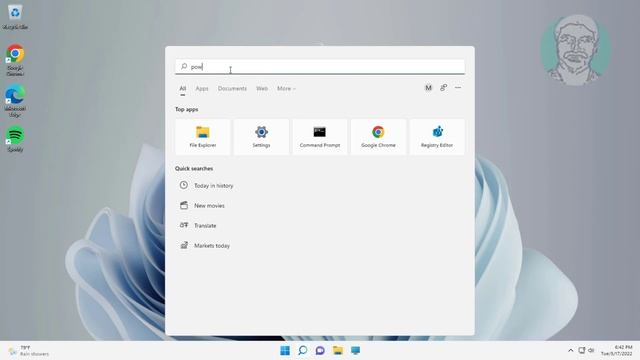Open the Recycle Bin desktop icon

click(15, 17)
